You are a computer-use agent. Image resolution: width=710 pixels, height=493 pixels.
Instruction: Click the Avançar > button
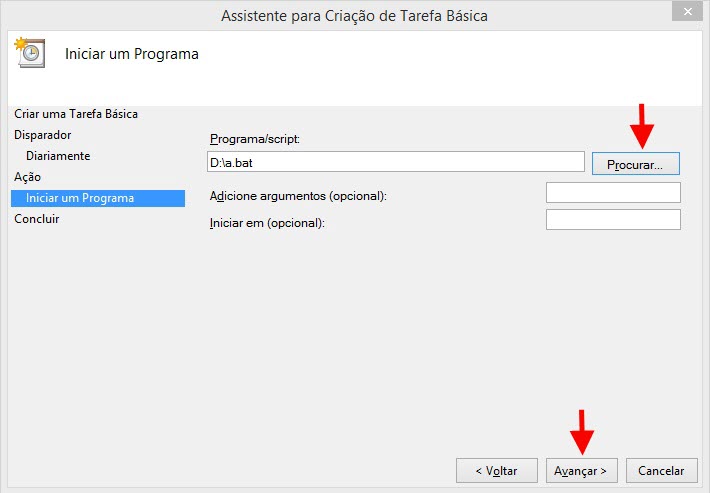pyautogui.click(x=582, y=471)
